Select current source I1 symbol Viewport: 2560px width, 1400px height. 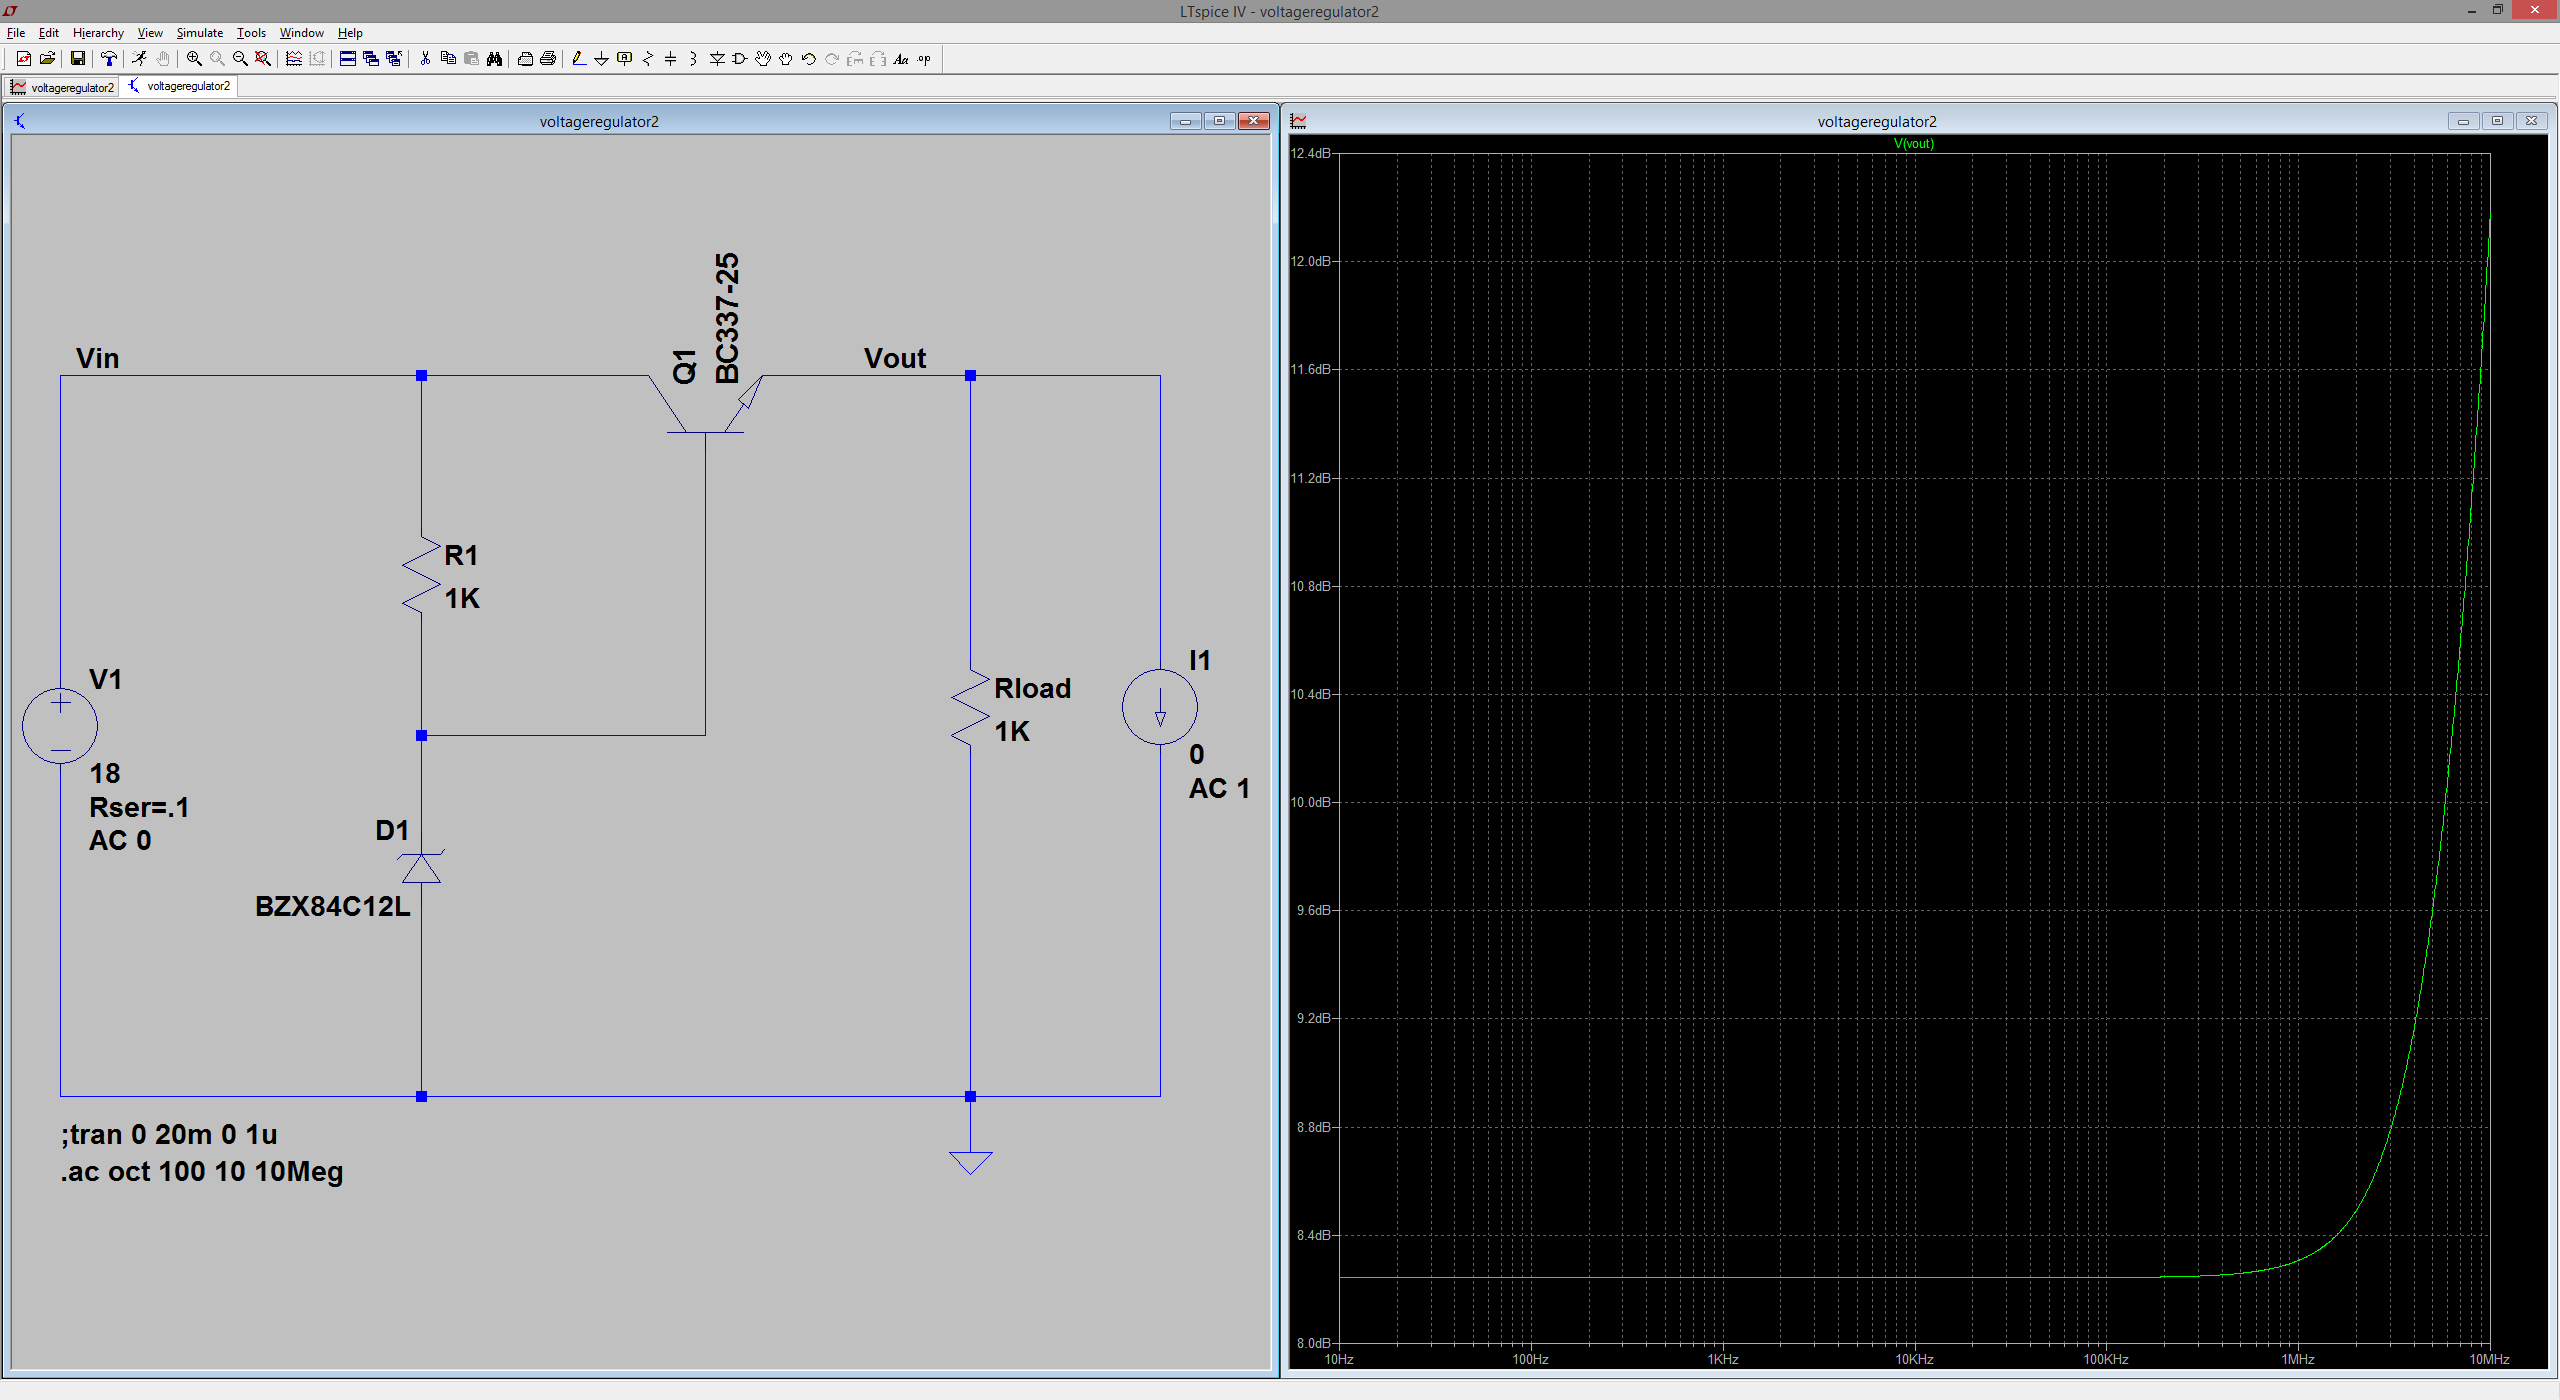[1160, 707]
